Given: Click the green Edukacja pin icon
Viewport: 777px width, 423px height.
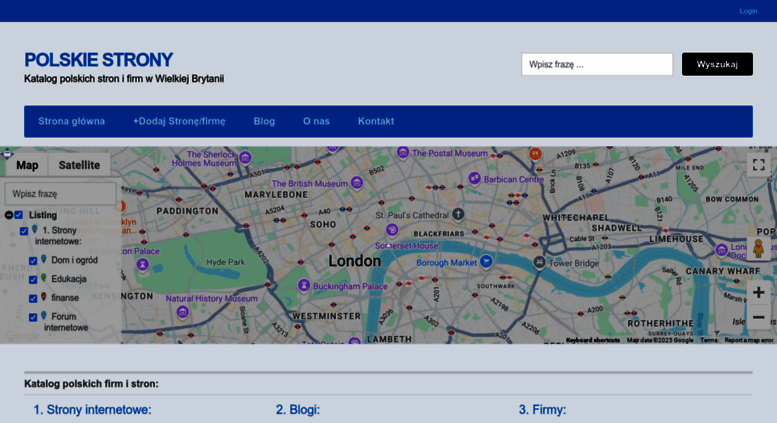Looking at the screenshot, I should tap(44, 278).
